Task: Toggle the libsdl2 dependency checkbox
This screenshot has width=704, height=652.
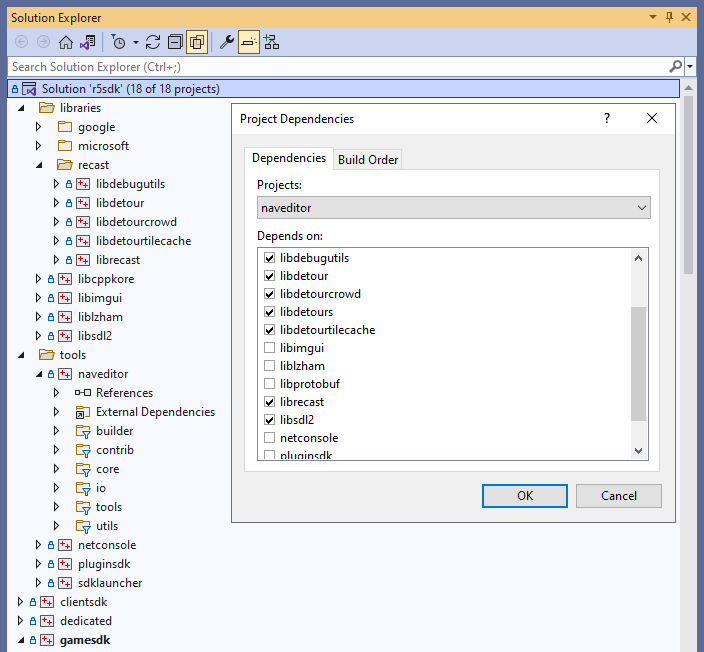Action: (x=269, y=419)
